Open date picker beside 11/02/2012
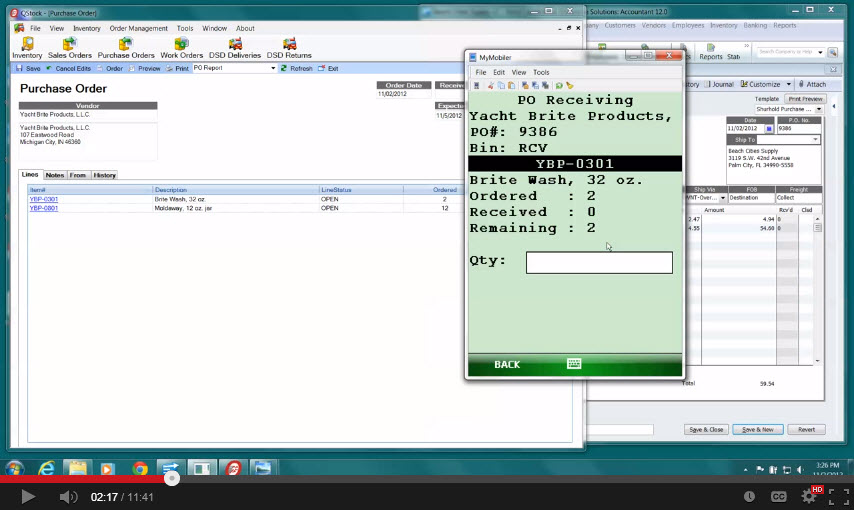Image resolution: width=854 pixels, height=510 pixels. pos(769,129)
